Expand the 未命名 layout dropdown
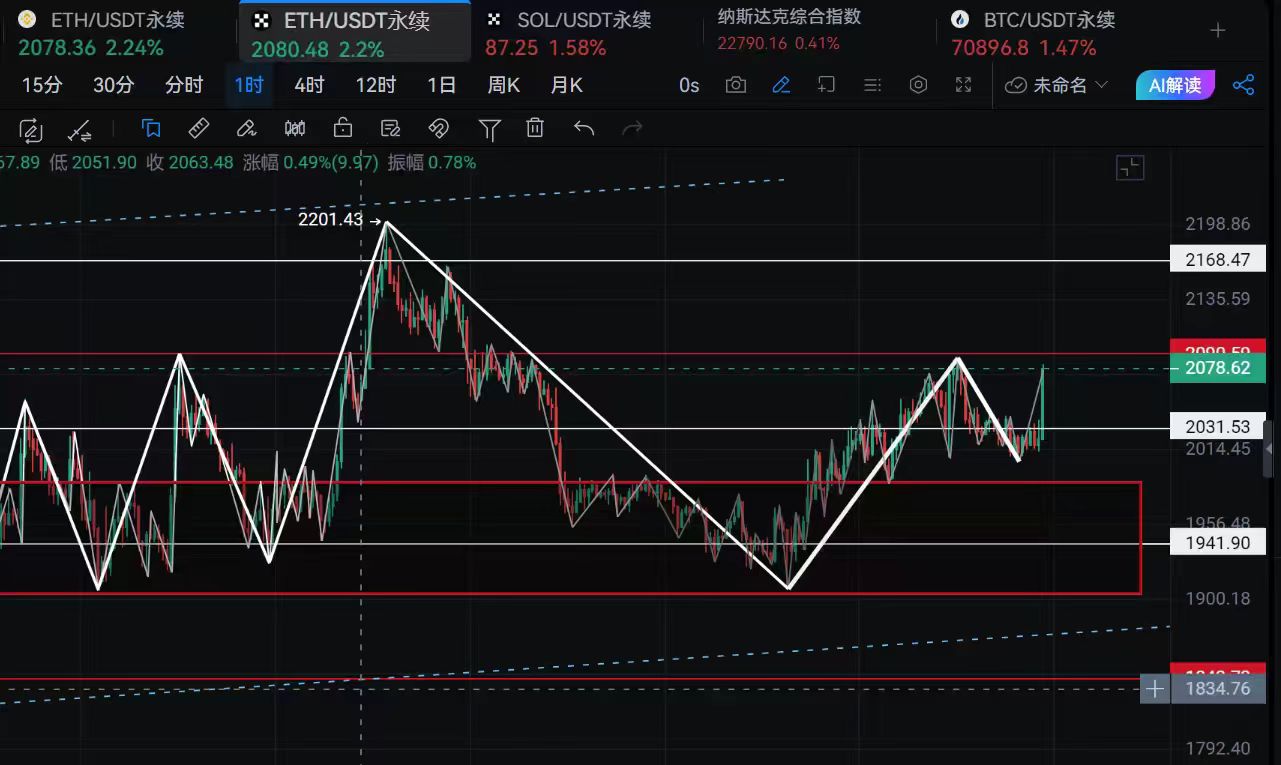The height and width of the screenshot is (765, 1281). 1058,85
